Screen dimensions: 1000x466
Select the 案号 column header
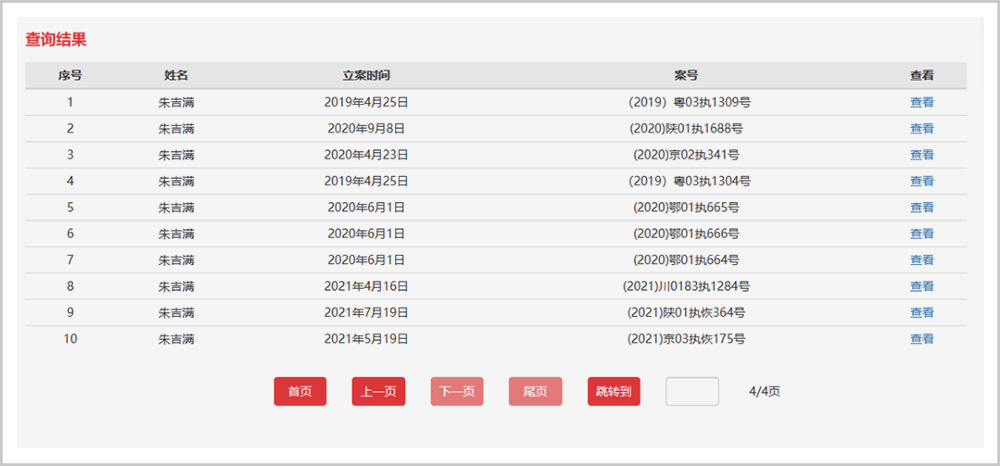point(686,75)
